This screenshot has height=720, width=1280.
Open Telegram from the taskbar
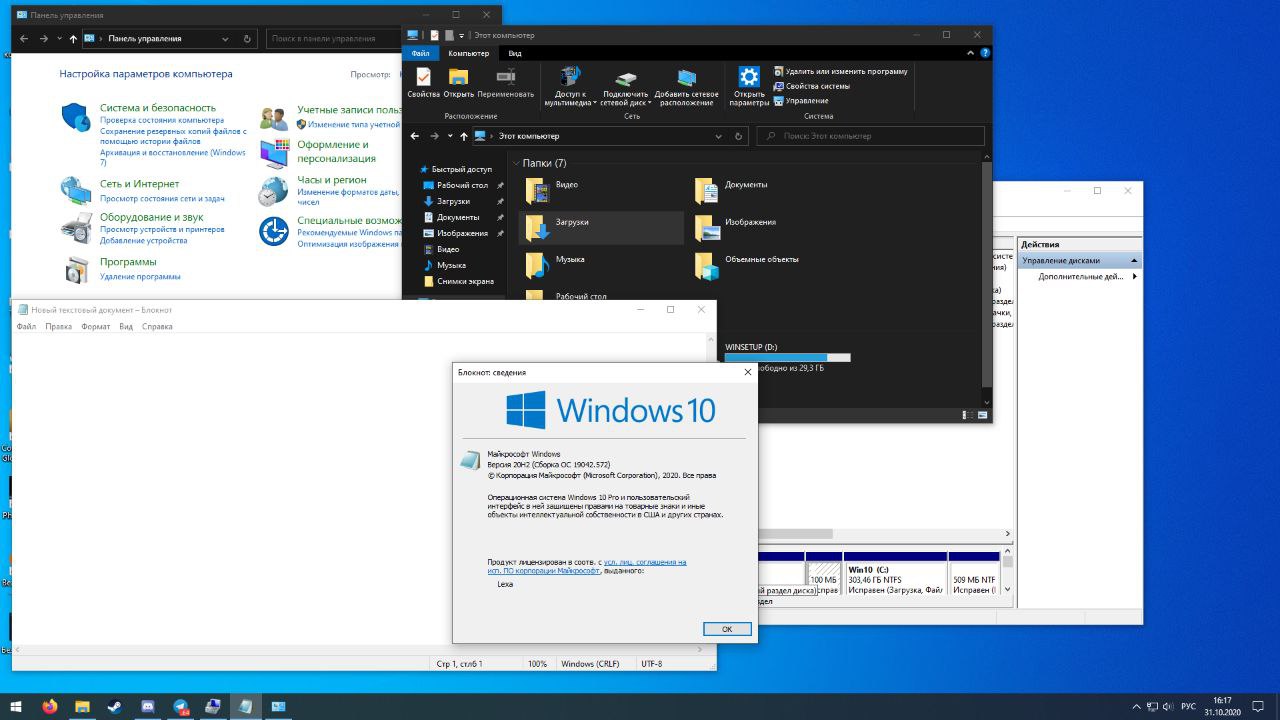click(x=181, y=706)
